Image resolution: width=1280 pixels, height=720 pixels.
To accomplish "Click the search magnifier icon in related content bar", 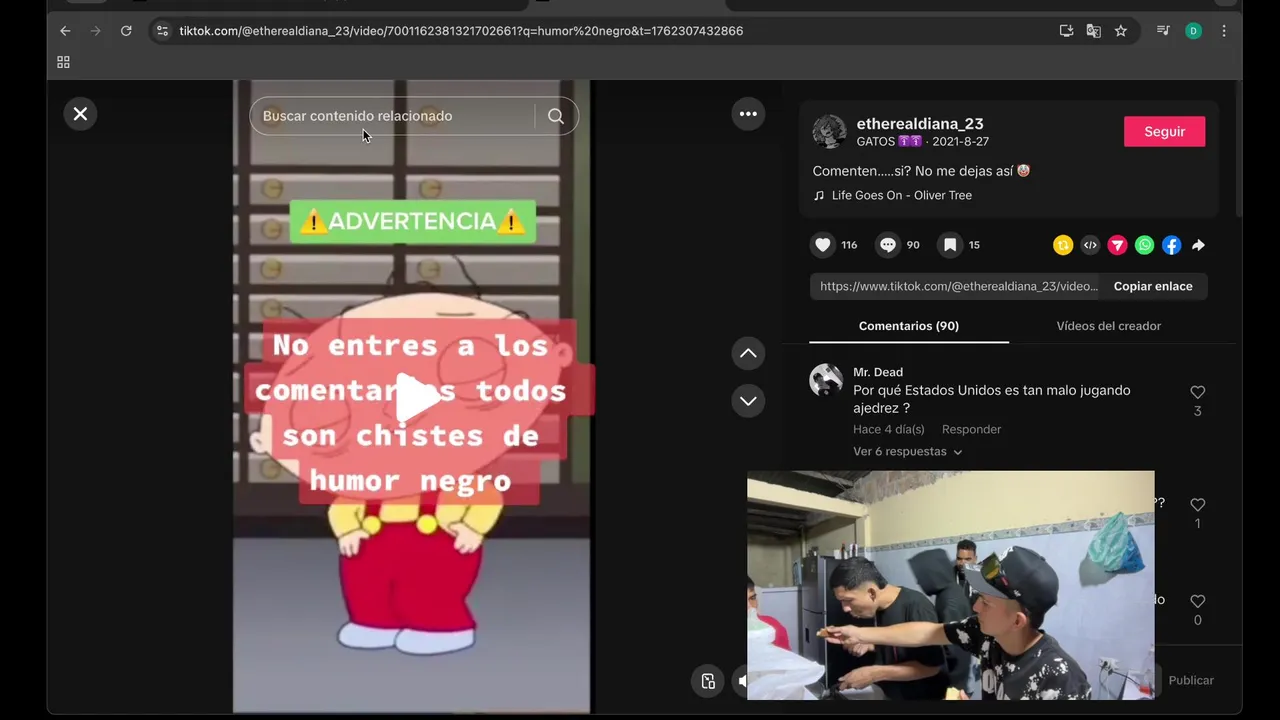I will (x=556, y=116).
